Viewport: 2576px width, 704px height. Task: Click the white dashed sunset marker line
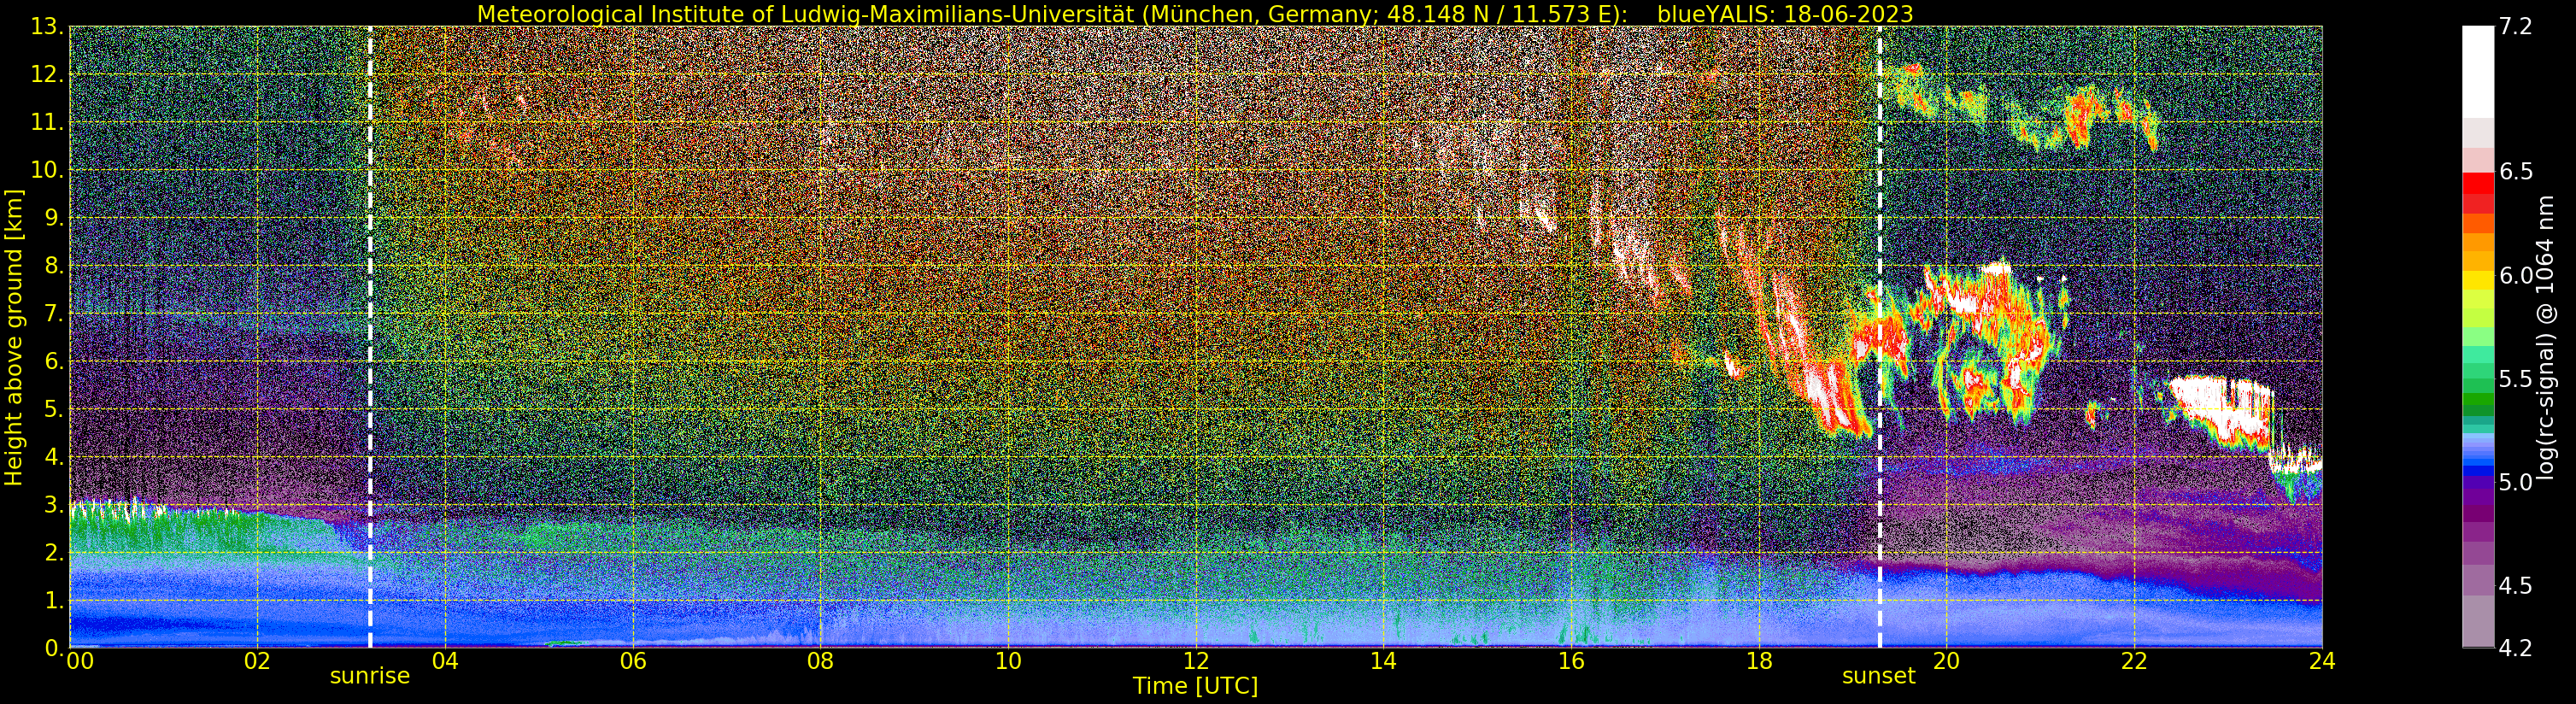[1879, 337]
